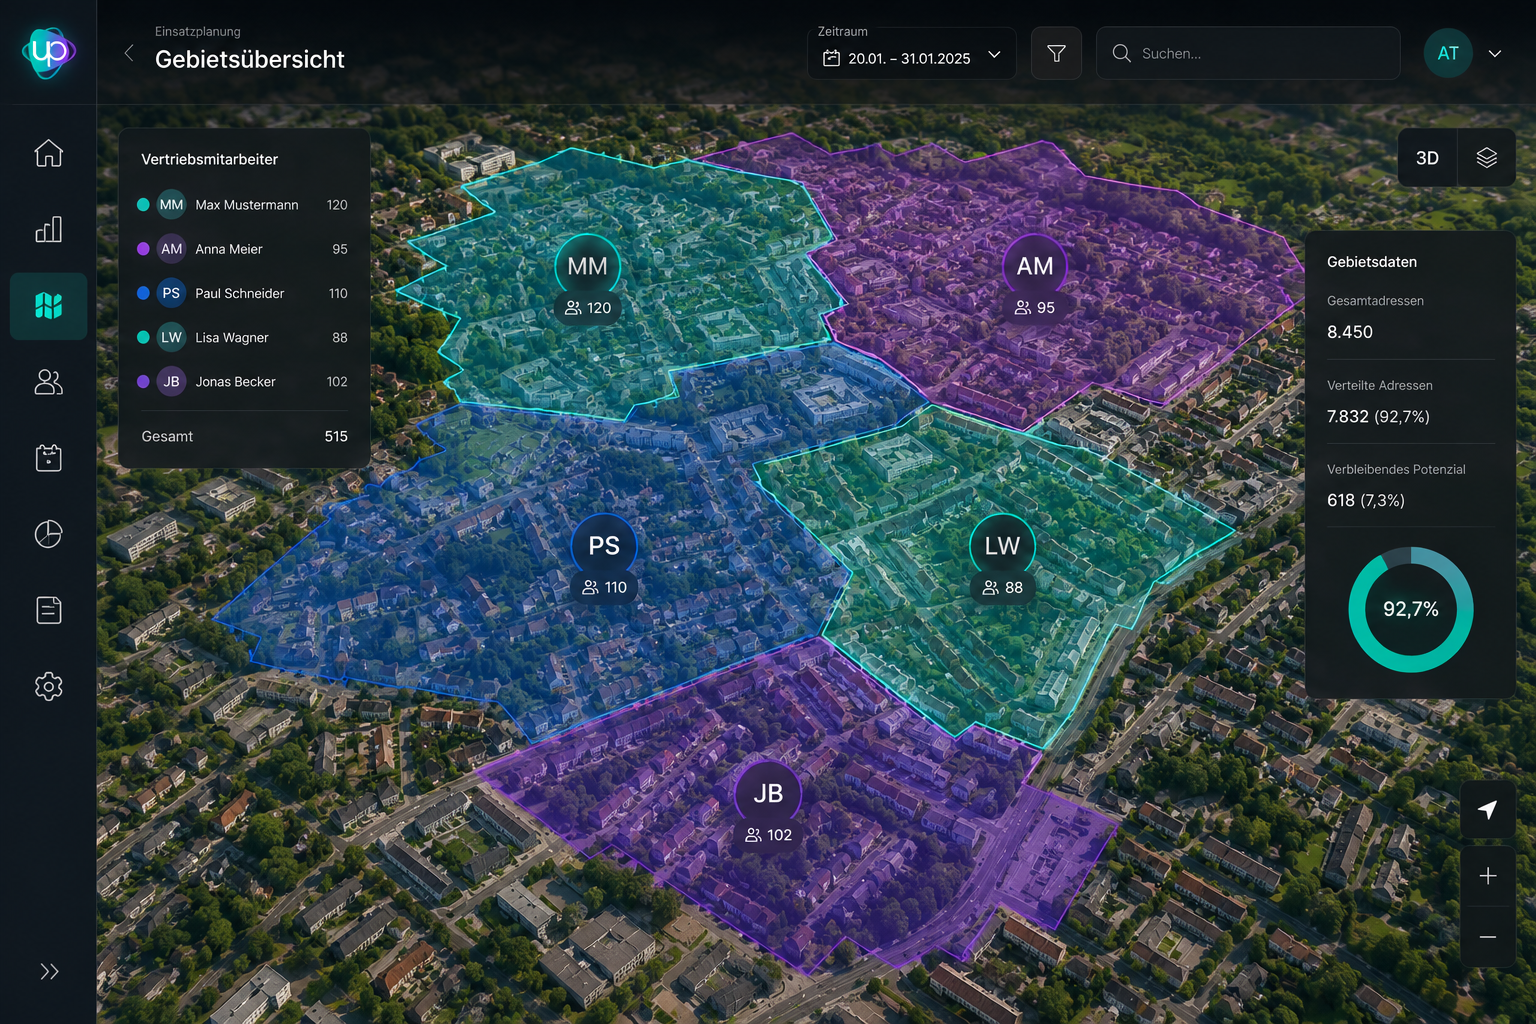Screen dimensions: 1536x1024
Task: Select the PS territory marker on map
Action: [x=604, y=546]
